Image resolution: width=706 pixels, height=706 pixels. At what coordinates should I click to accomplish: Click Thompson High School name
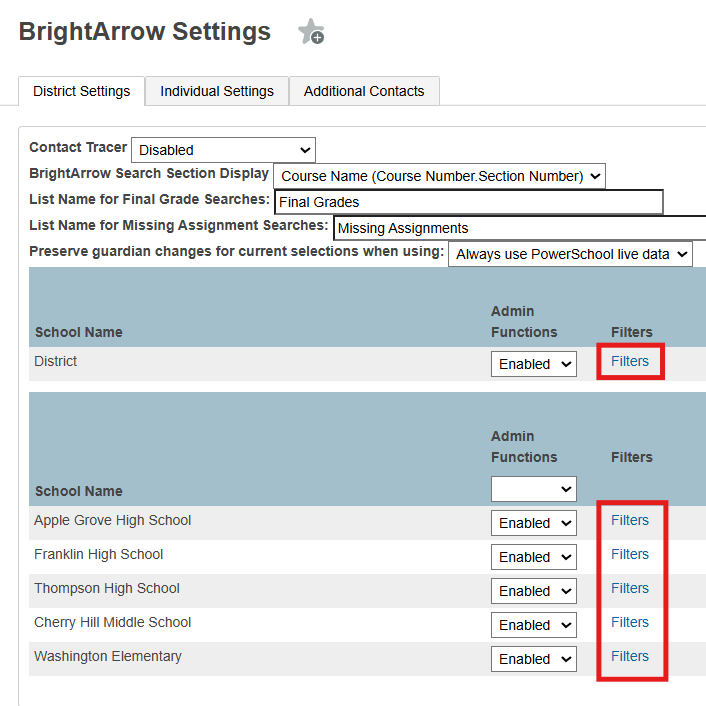[107, 588]
